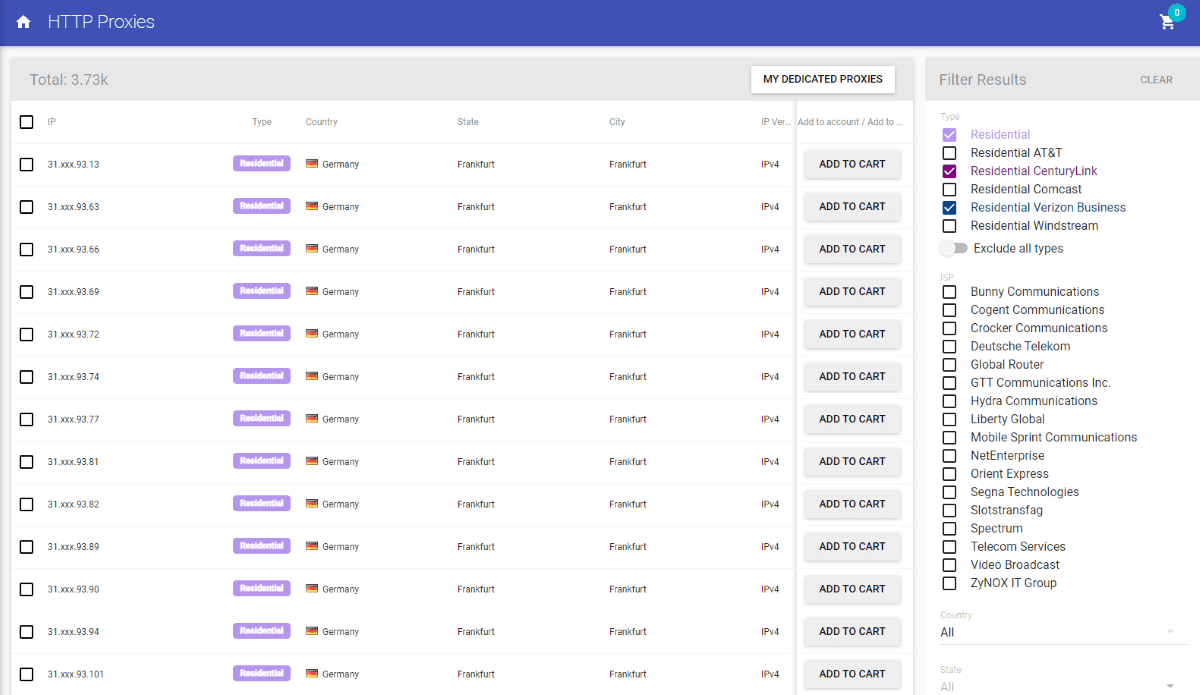This screenshot has width=1200, height=695.
Task: Tick the ZyNOX IT Group checkbox
Action: click(949, 583)
